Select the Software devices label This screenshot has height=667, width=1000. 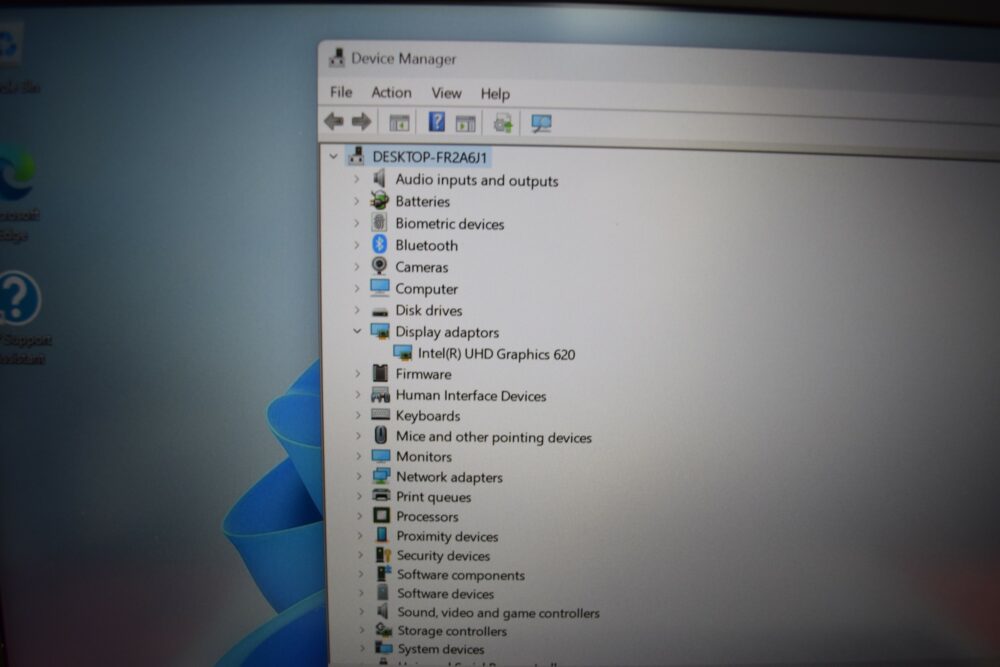pyautogui.click(x=446, y=594)
